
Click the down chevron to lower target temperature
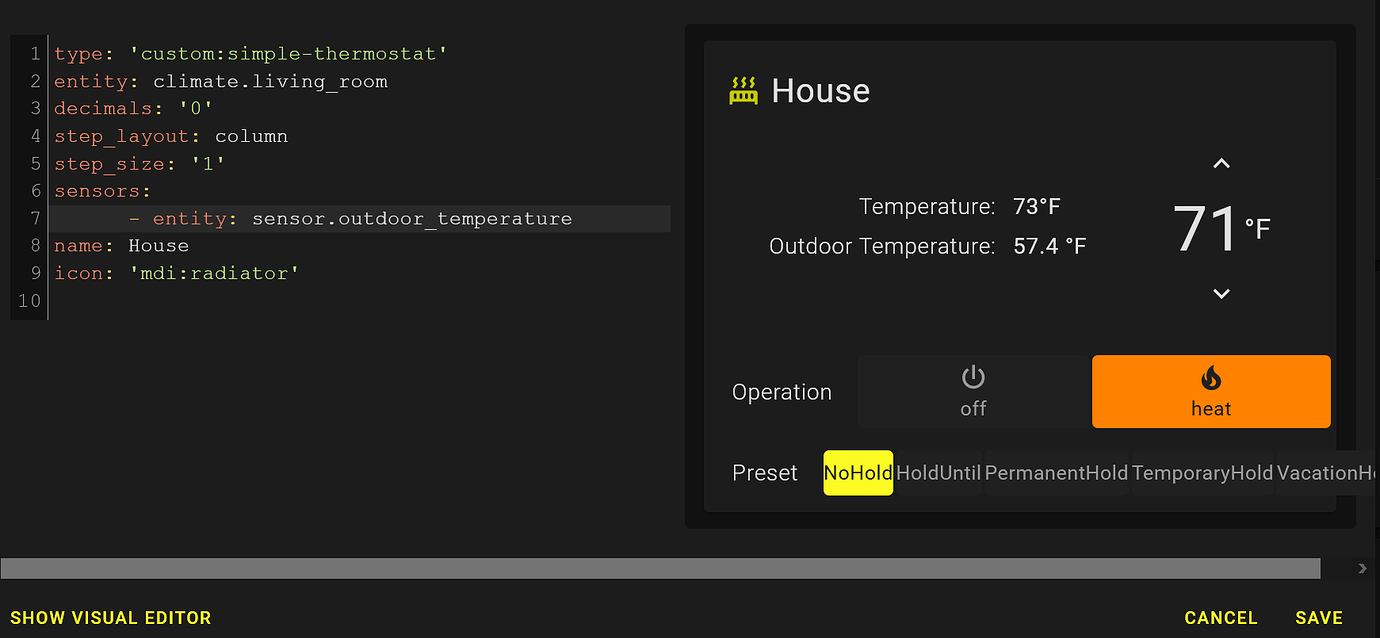pyautogui.click(x=1221, y=293)
